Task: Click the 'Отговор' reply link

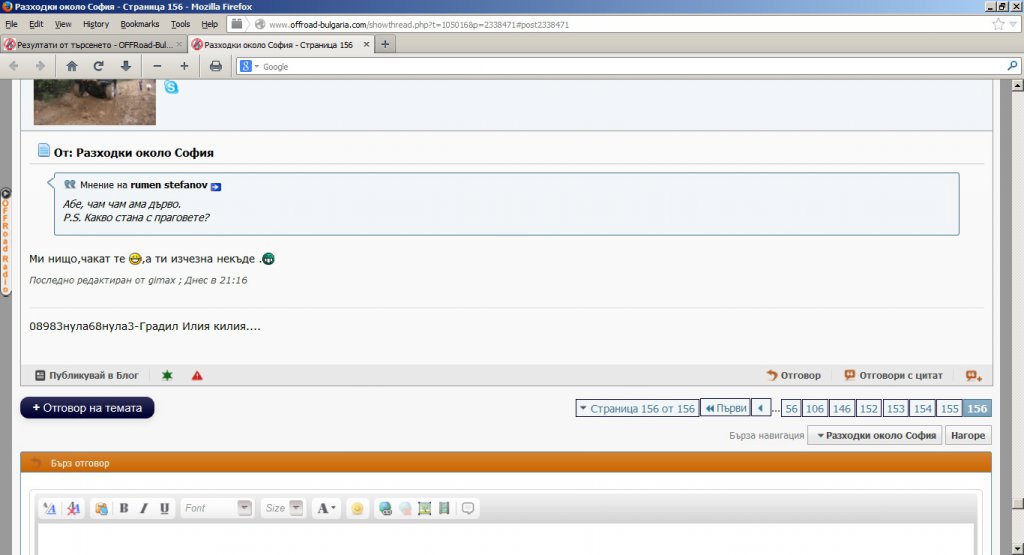Action: click(x=793, y=375)
